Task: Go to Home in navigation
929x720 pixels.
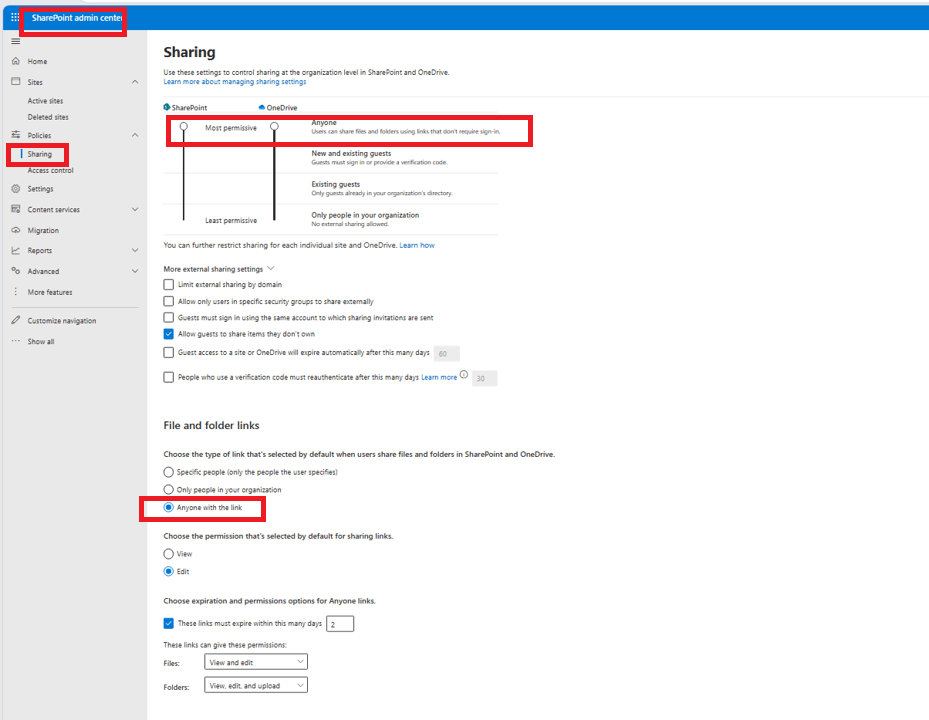Action: [37, 61]
